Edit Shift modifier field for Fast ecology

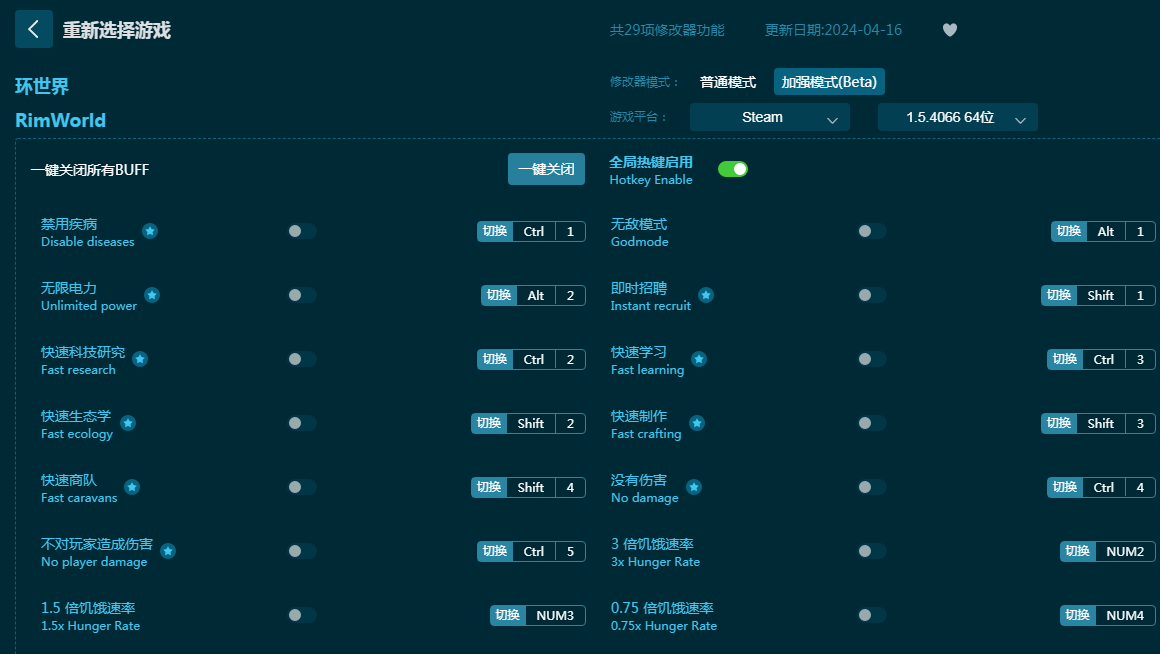(531, 423)
